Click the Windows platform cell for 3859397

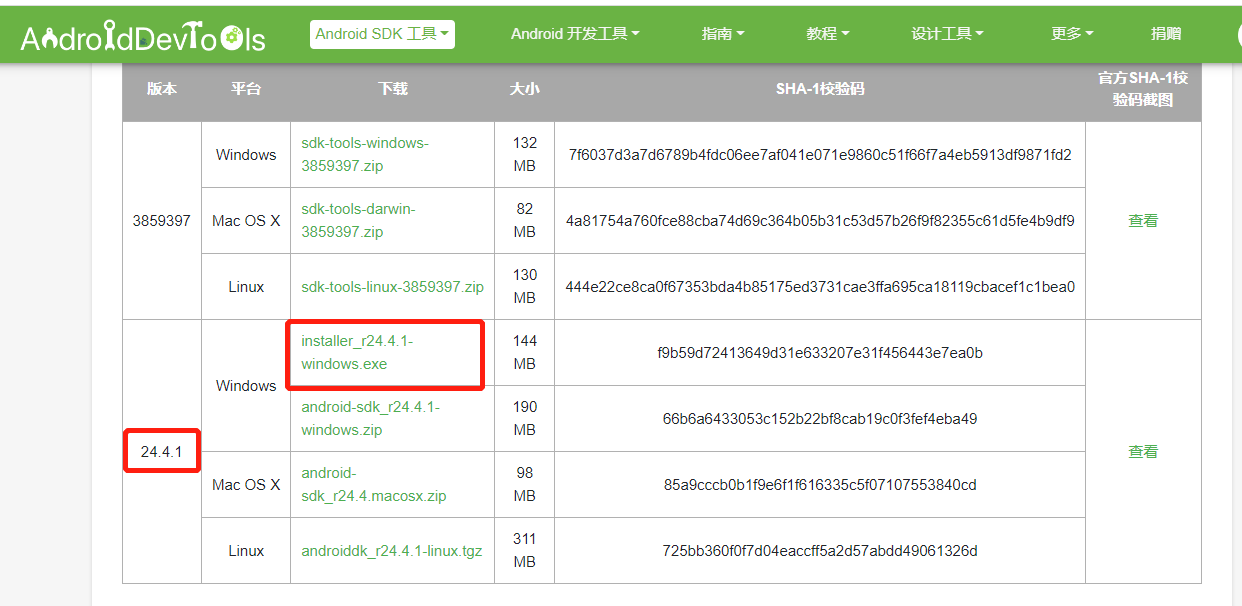[x=246, y=155]
